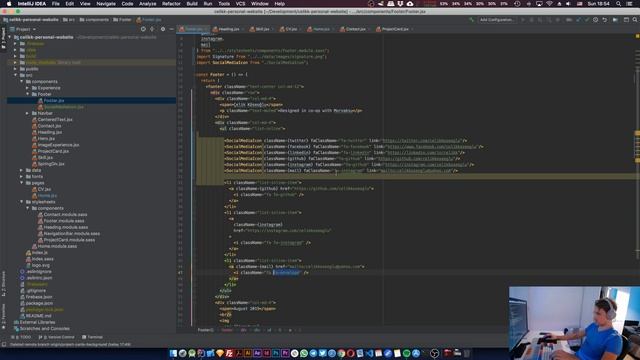Collapse the stylesheets folder
Viewport: 640px width, 360px height.
point(22,202)
